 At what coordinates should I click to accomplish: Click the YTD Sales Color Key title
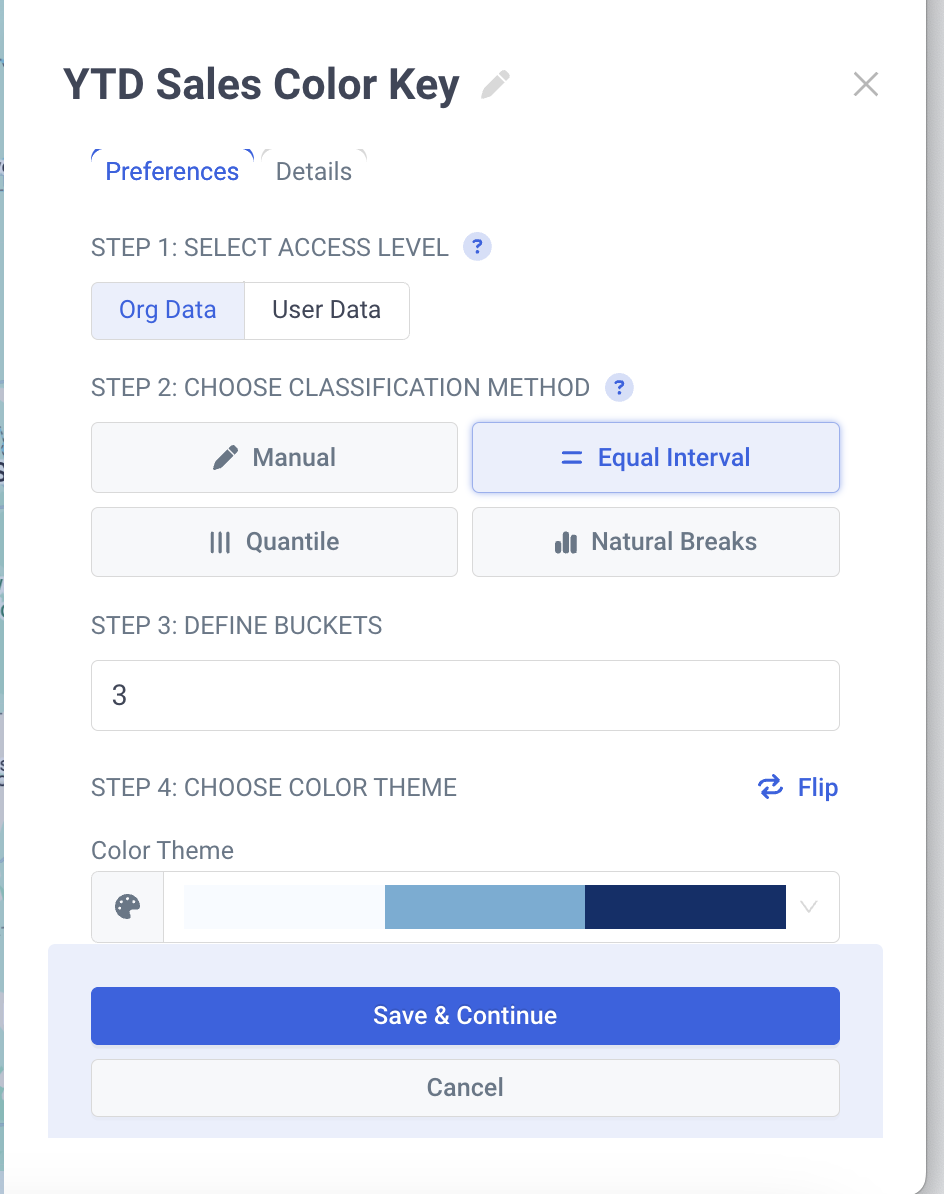point(261,85)
